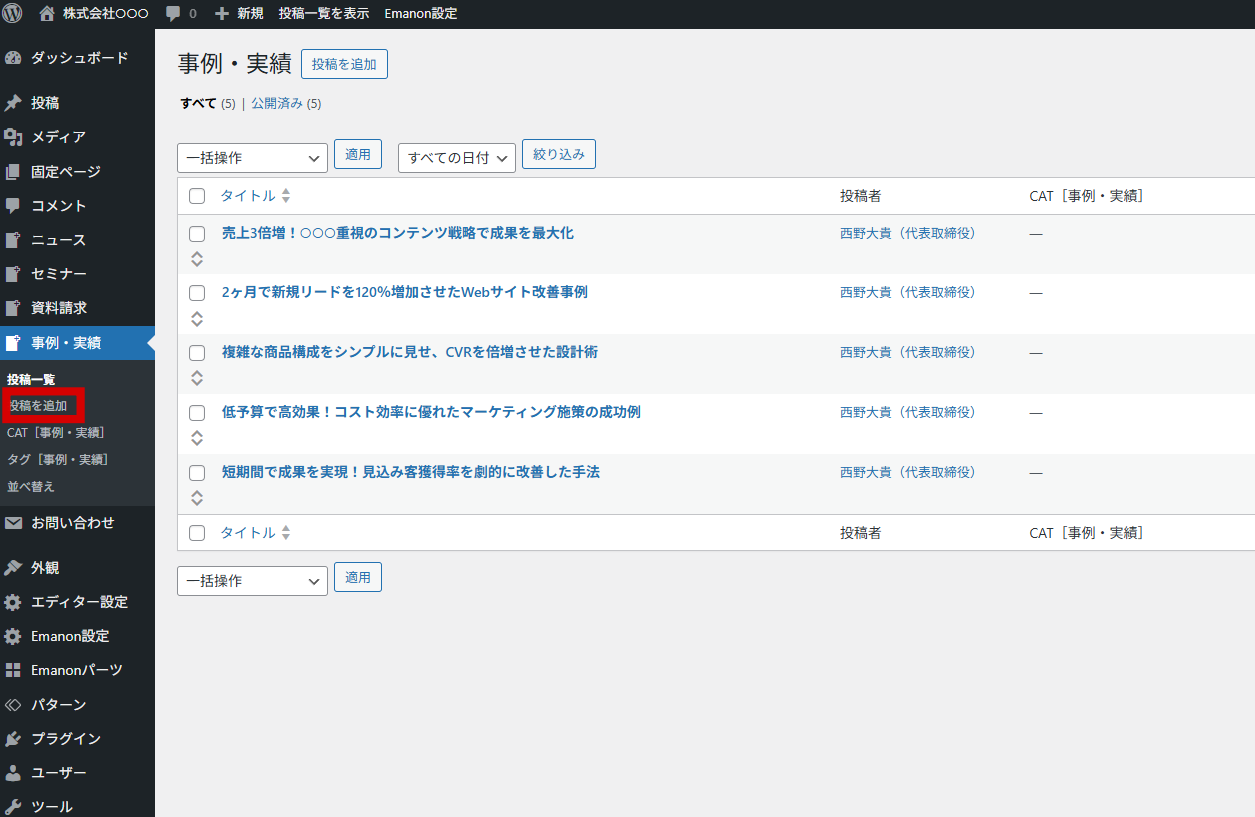The width and height of the screenshot is (1255, 817).
Task: Click the 絞り込み filter button
Action: pyautogui.click(x=559, y=154)
